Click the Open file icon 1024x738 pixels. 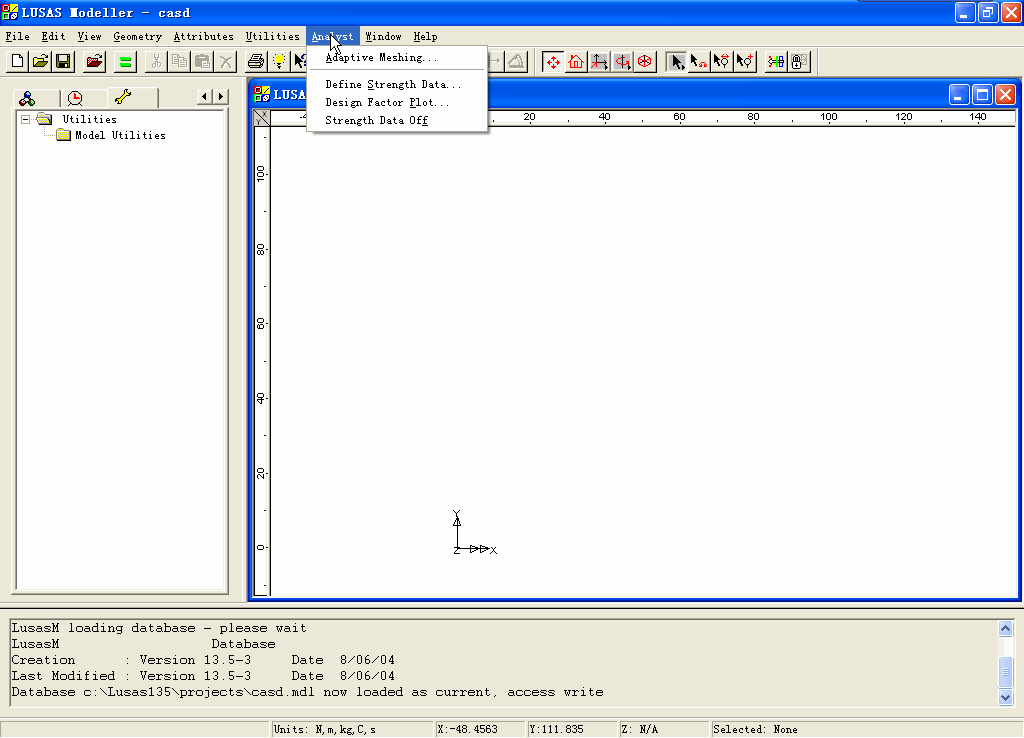tap(40, 62)
